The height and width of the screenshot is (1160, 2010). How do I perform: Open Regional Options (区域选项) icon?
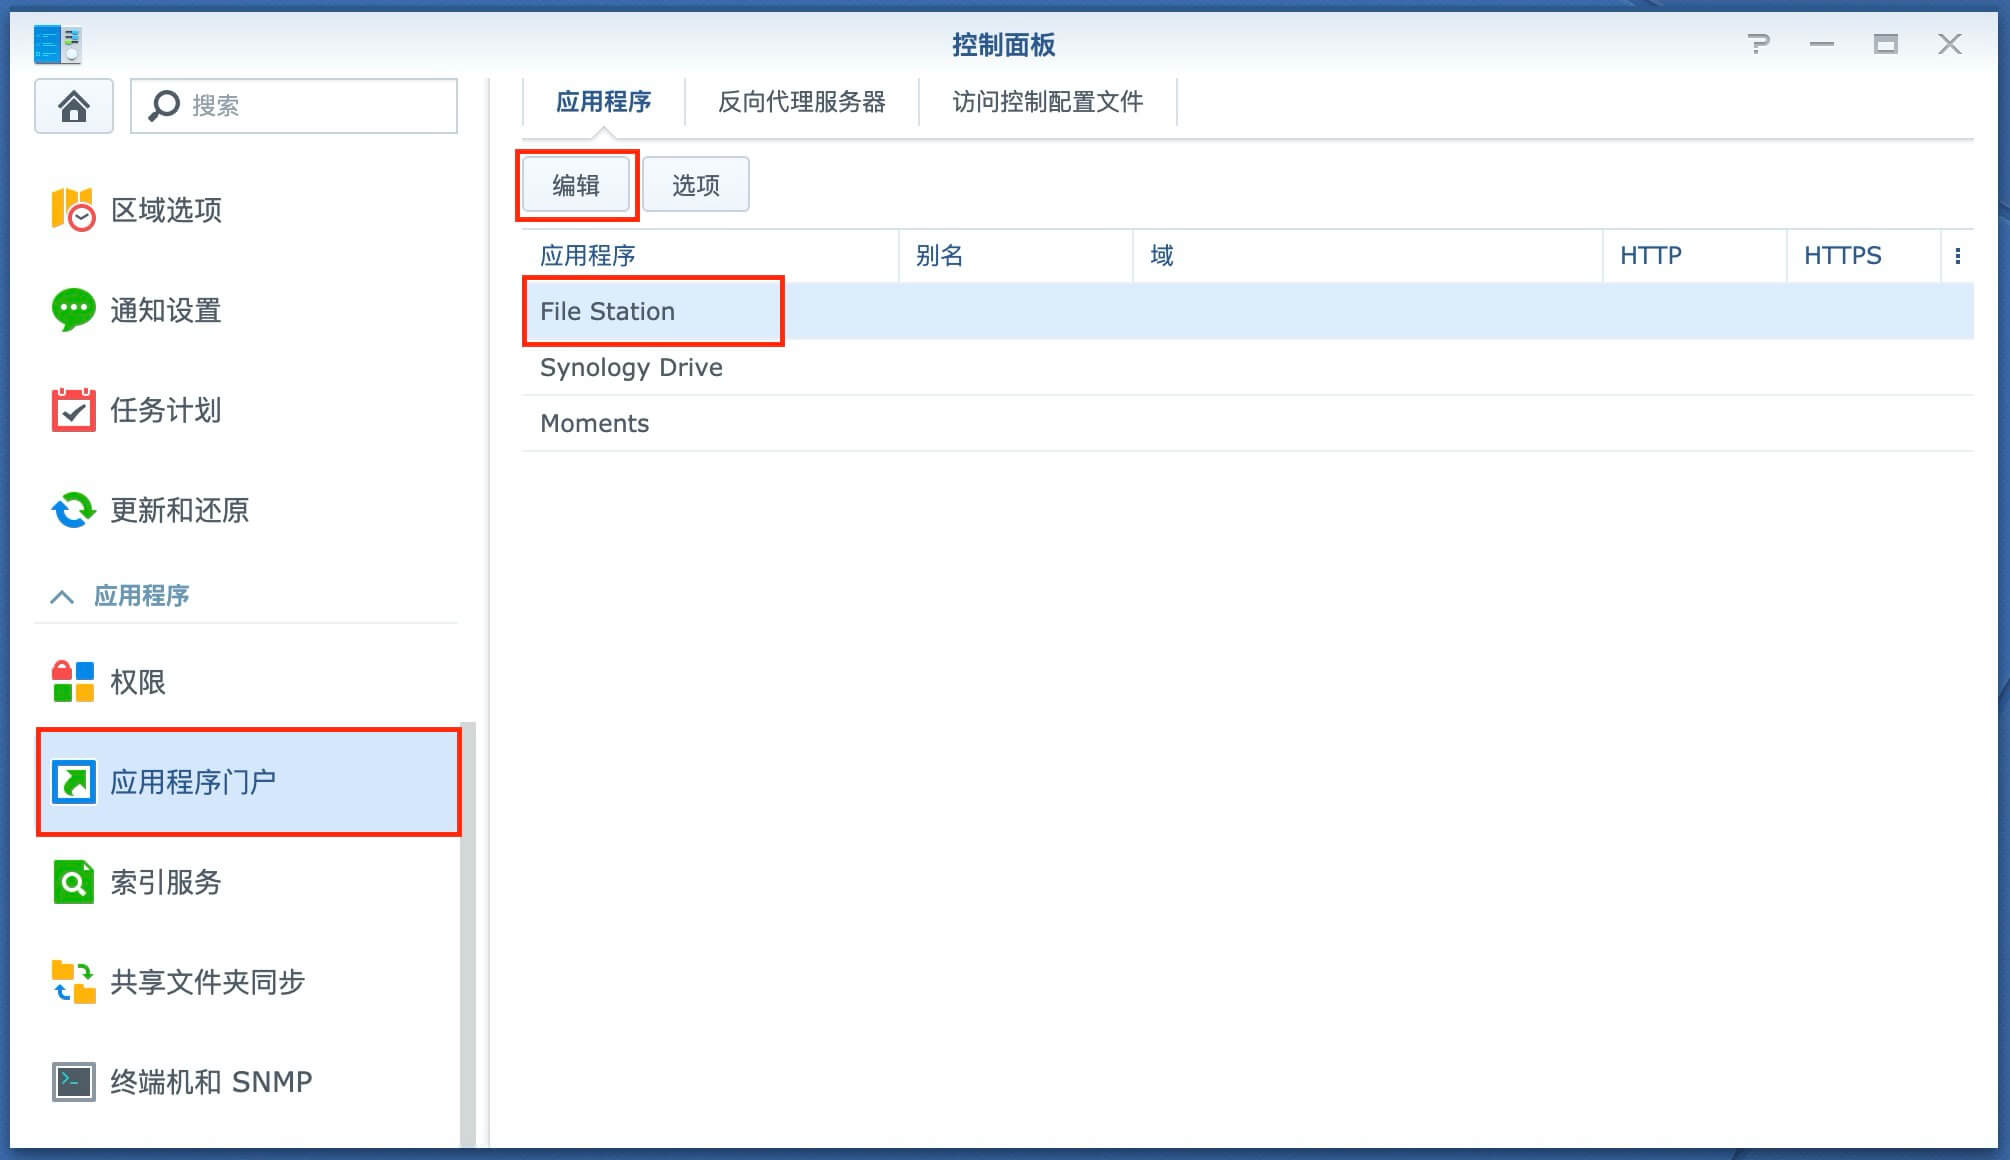[73, 209]
